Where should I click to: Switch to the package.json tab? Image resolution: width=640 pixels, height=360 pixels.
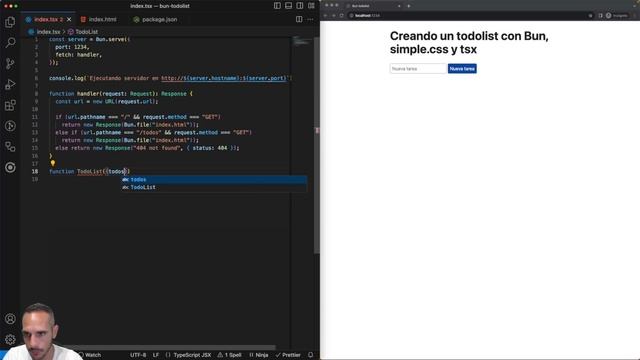[x=160, y=20]
